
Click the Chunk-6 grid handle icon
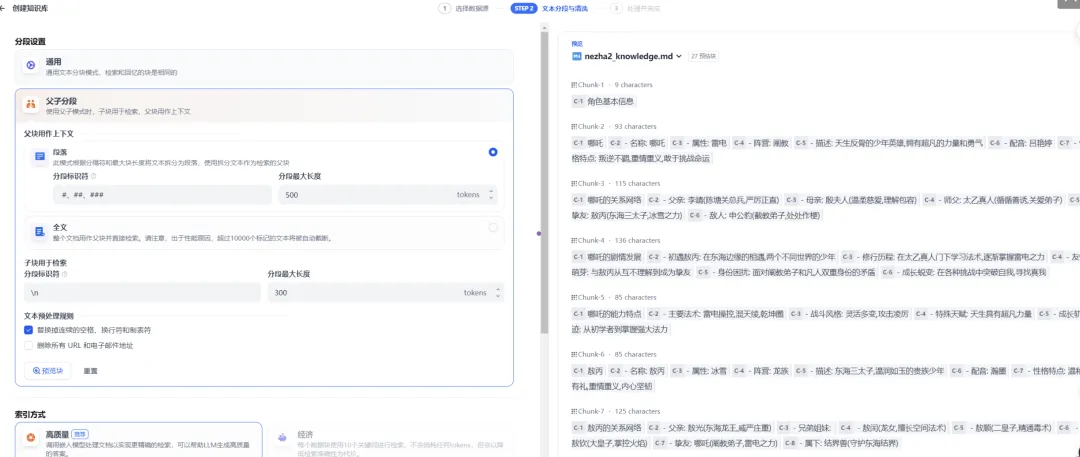574,354
